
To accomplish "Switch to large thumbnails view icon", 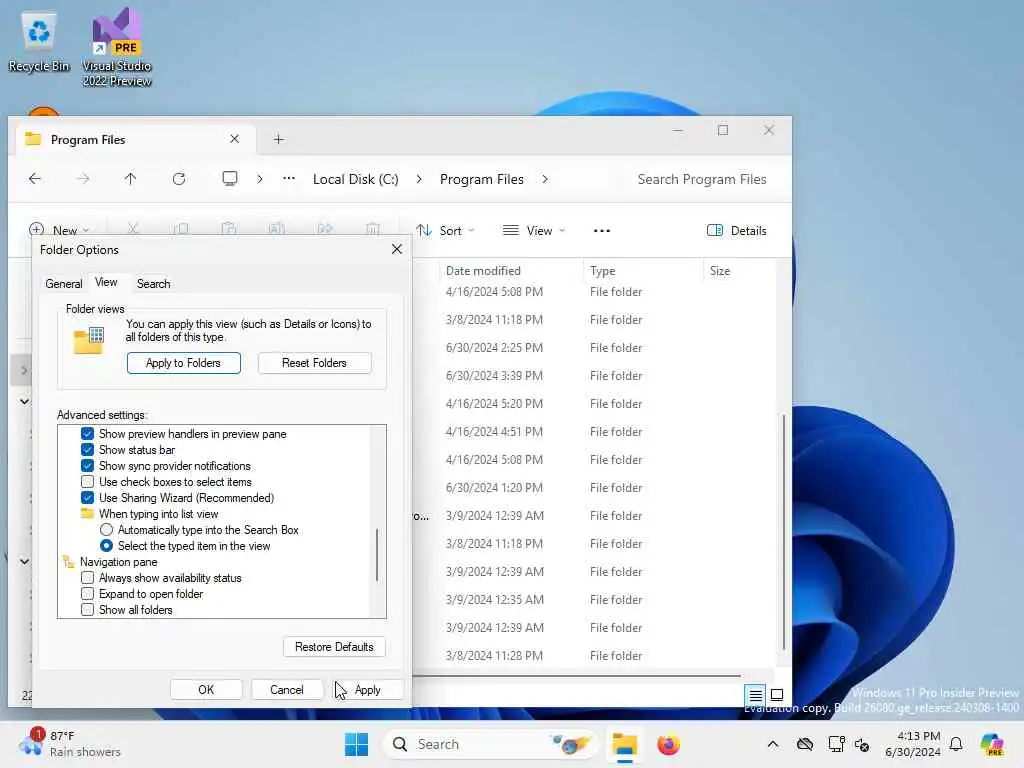I will 777,695.
